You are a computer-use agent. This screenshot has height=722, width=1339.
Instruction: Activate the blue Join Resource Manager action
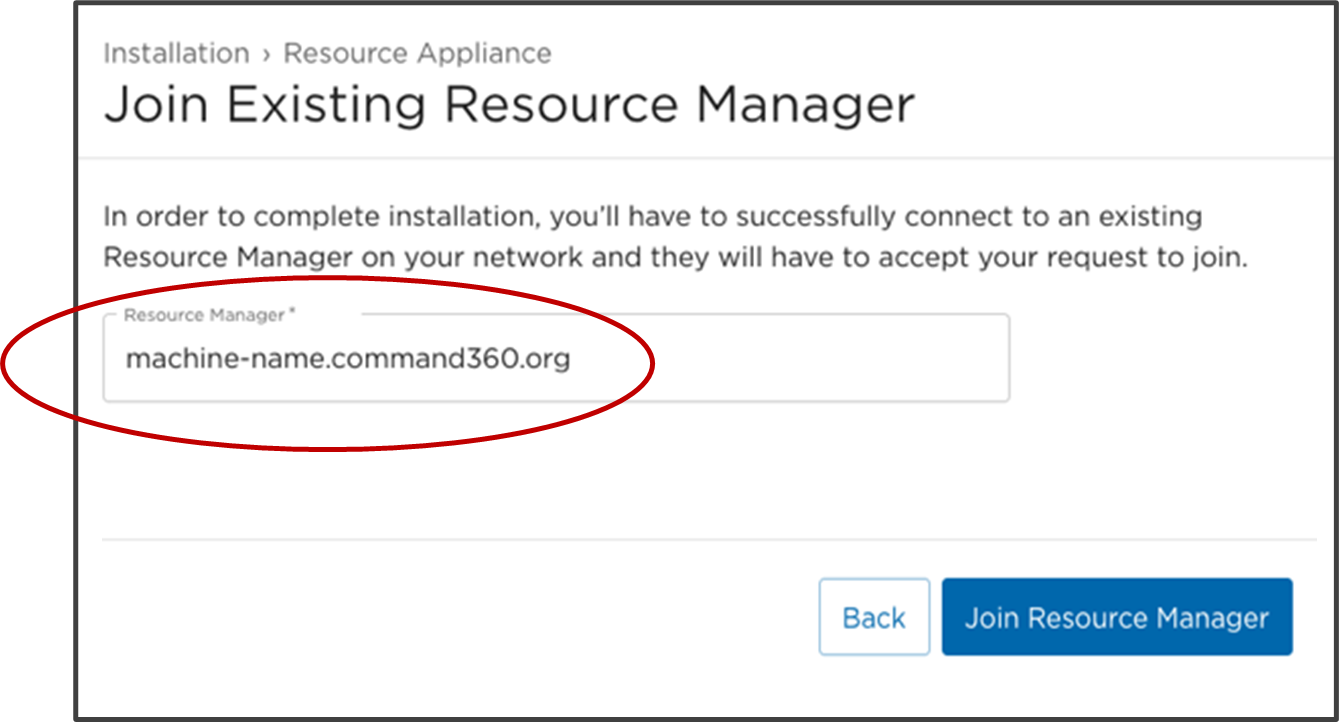click(x=1117, y=617)
